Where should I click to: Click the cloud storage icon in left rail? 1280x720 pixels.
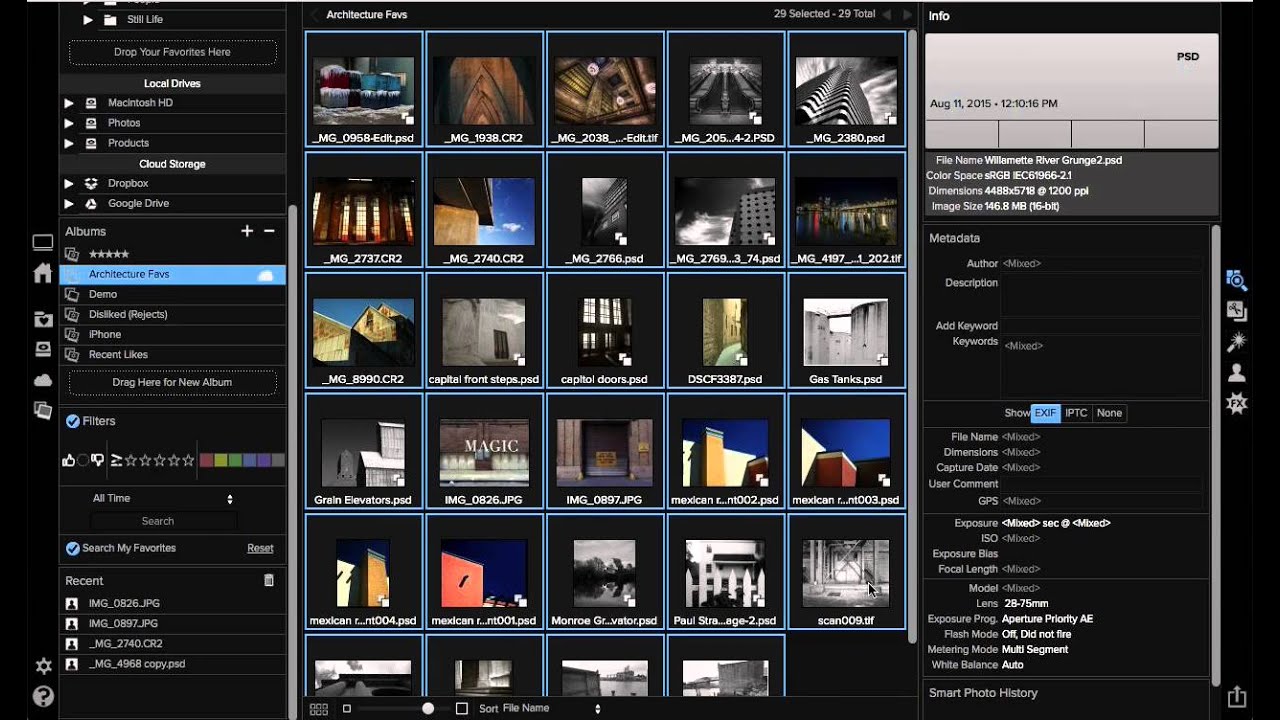pyautogui.click(x=43, y=380)
